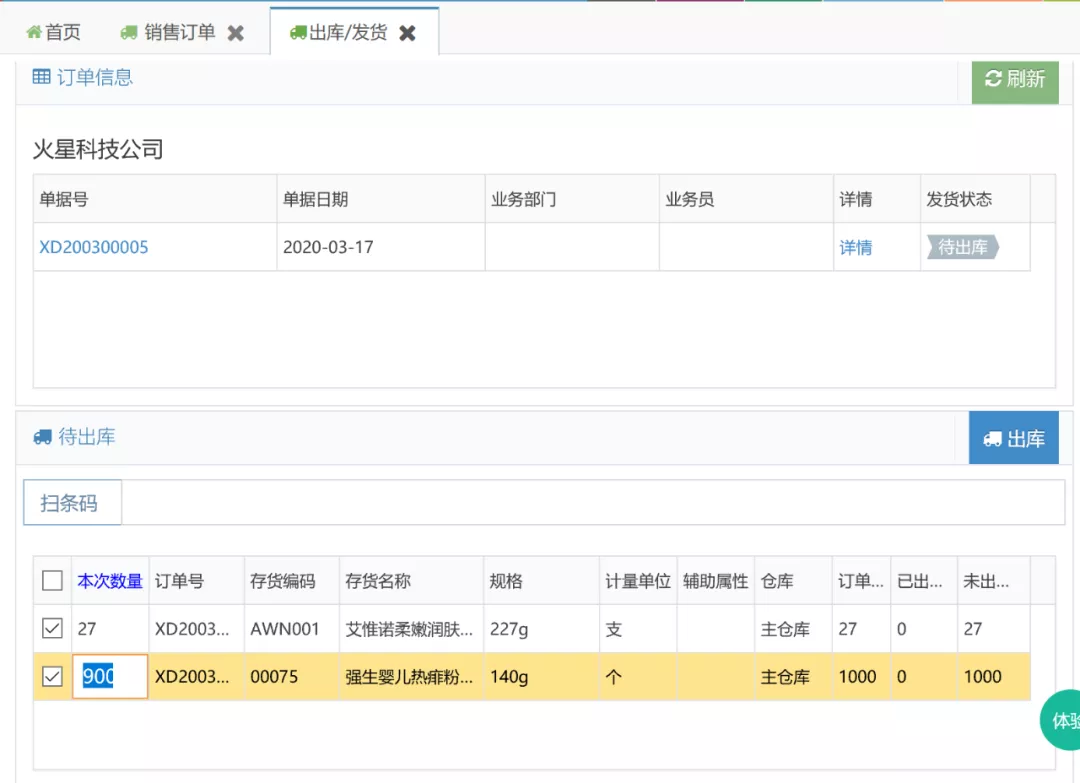Switch to the 销售订单 tab

click(x=180, y=32)
